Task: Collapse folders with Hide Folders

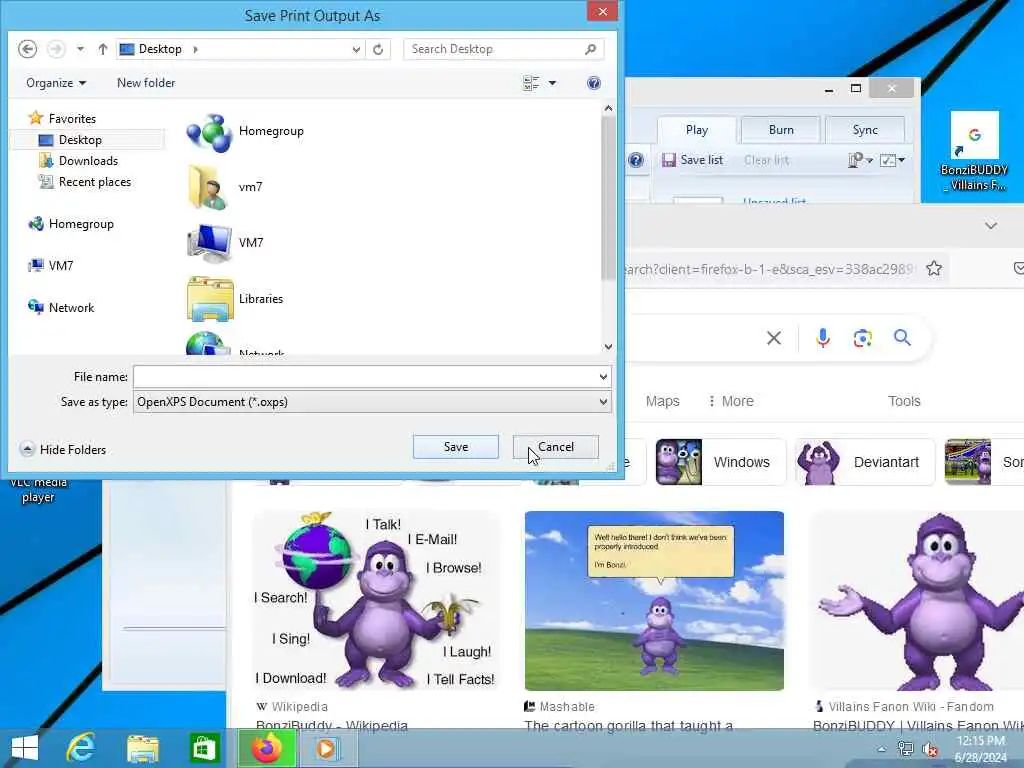Action: (63, 449)
